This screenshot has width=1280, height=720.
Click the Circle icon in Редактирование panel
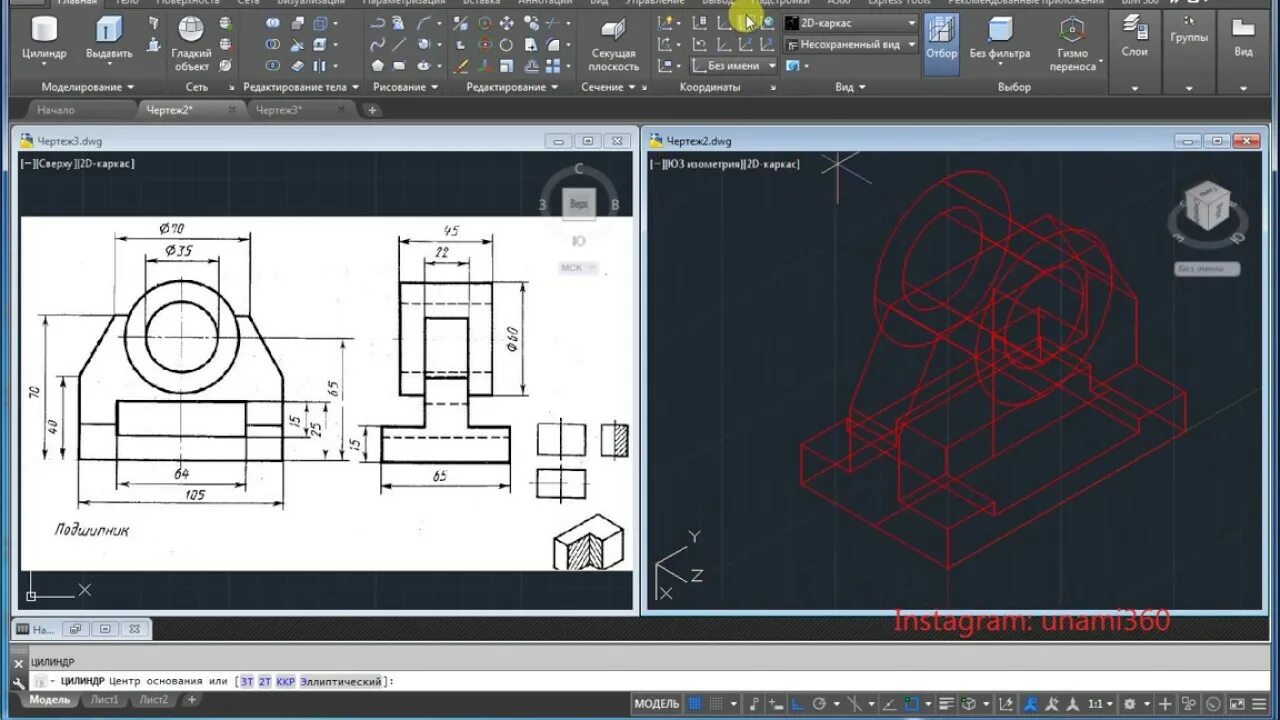(x=506, y=44)
